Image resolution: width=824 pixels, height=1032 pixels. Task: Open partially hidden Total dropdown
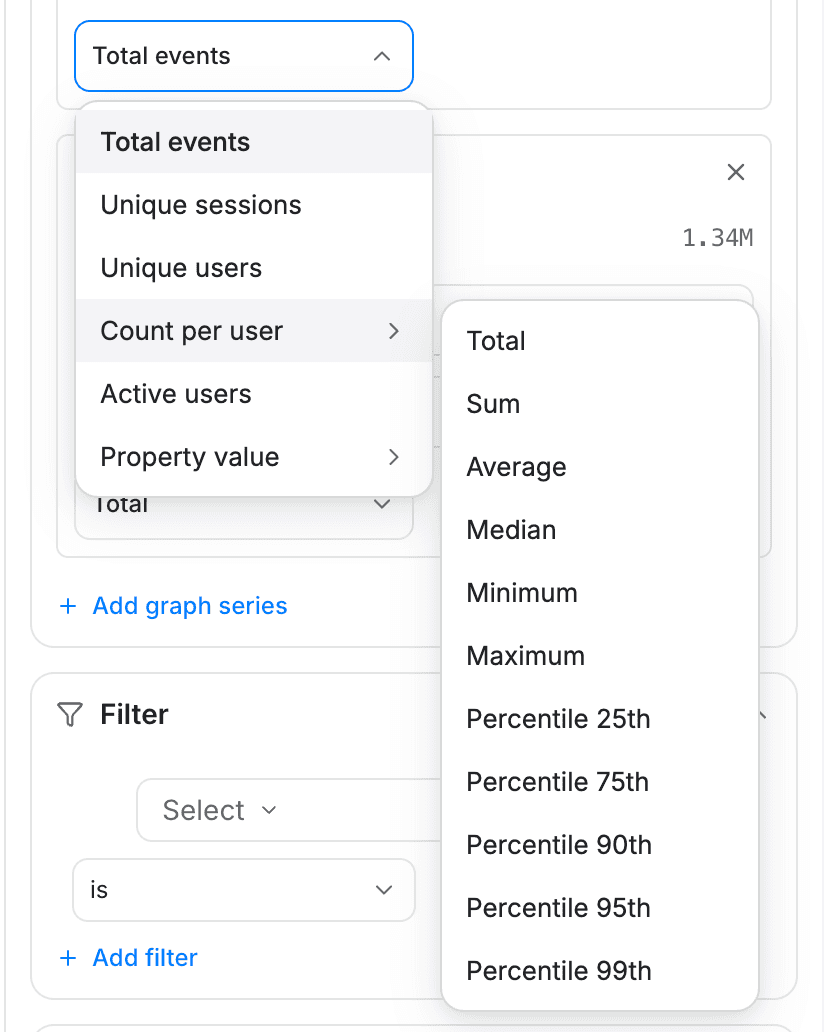click(x=244, y=517)
